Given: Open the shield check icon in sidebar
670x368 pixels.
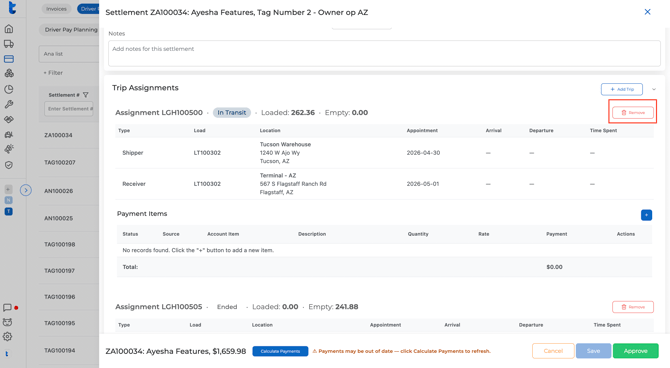Looking at the screenshot, I should [9, 165].
